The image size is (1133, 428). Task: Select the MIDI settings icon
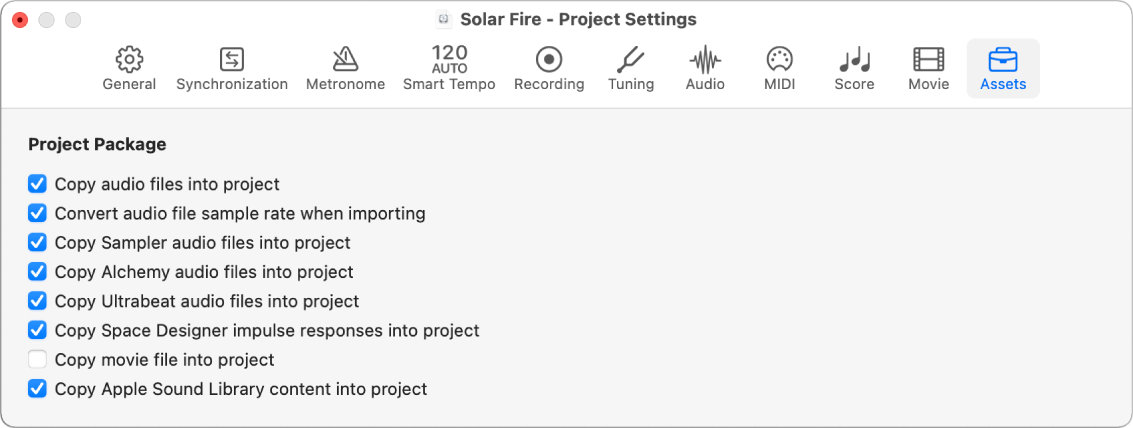click(x=779, y=60)
